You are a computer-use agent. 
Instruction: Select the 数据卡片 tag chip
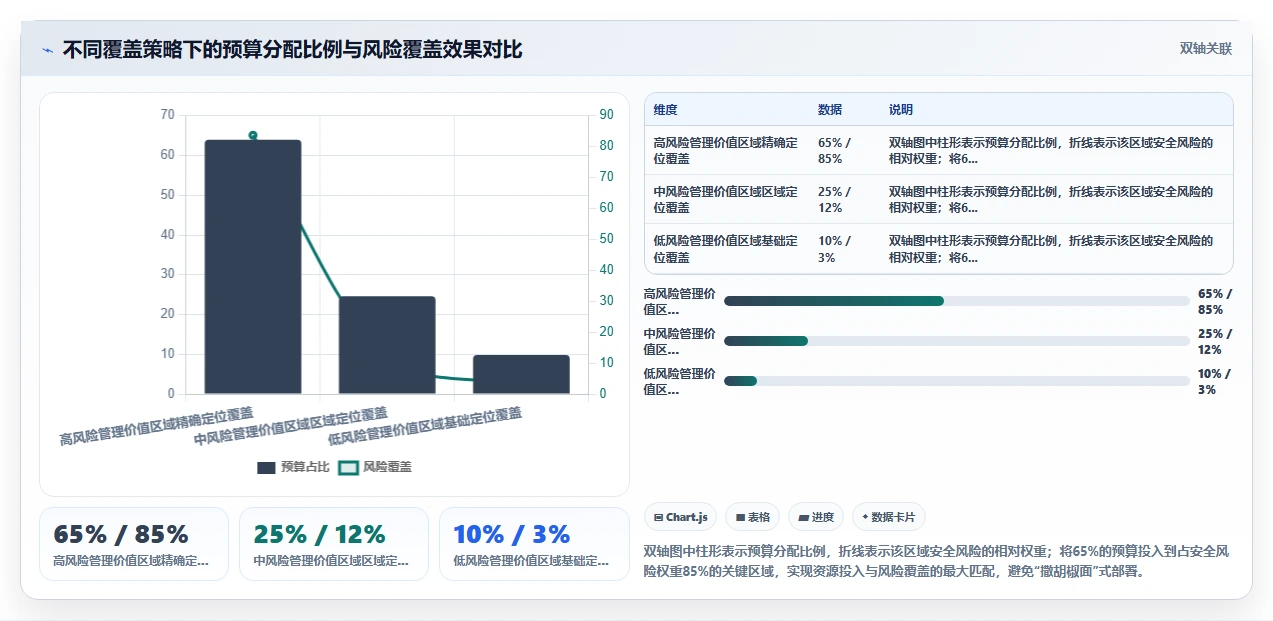pyautogui.click(x=889, y=517)
